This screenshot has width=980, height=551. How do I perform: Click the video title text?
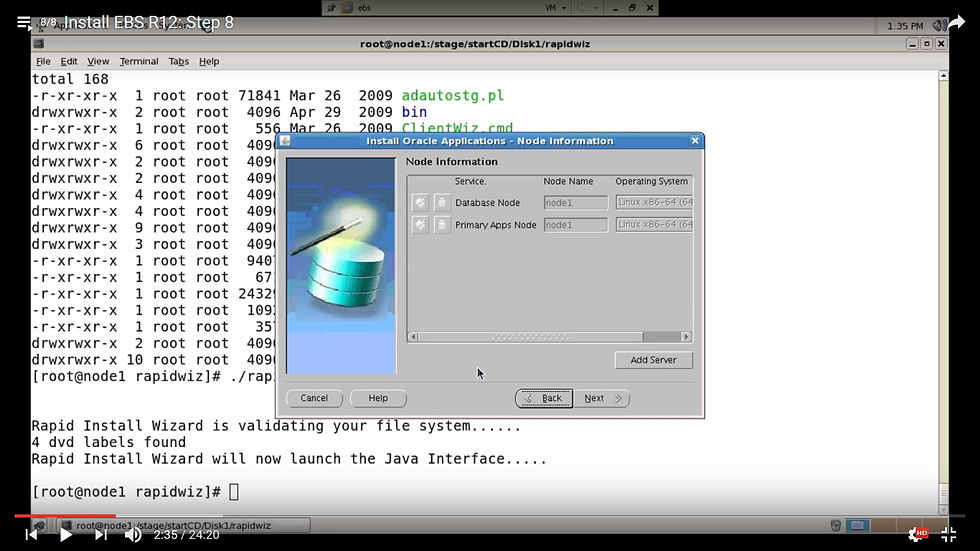tap(148, 22)
